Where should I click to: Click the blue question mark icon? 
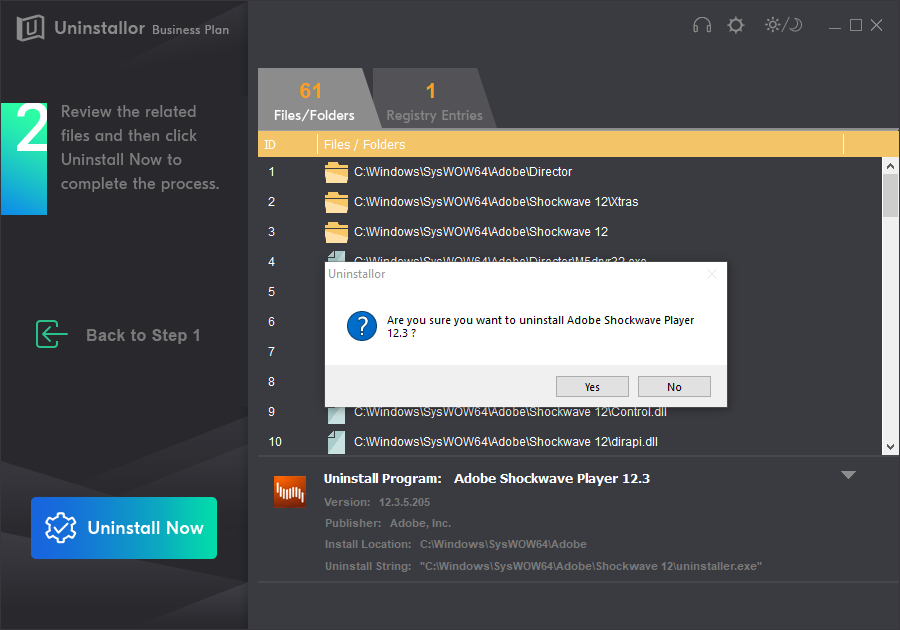pyautogui.click(x=362, y=326)
